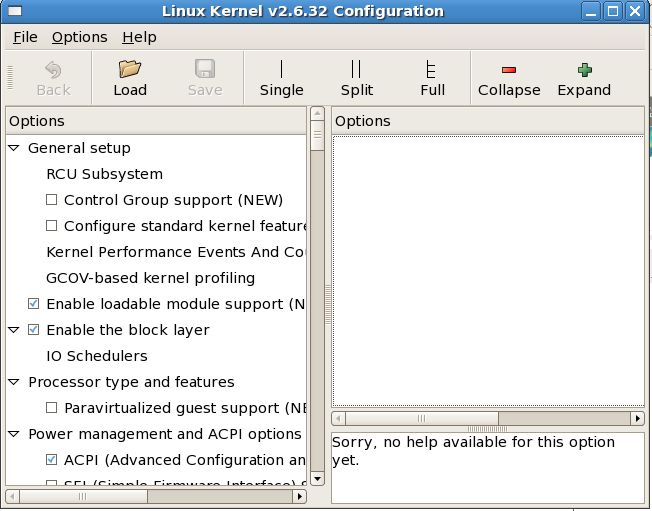Uncheck Enable loadable module support
Viewport: 652px width, 511px height.
(x=33, y=304)
